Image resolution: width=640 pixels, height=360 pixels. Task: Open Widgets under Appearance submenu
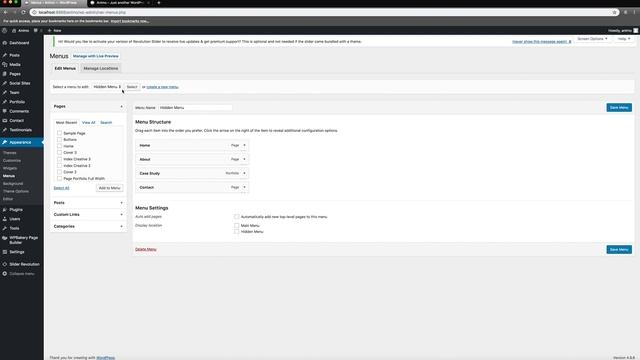pos(10,168)
